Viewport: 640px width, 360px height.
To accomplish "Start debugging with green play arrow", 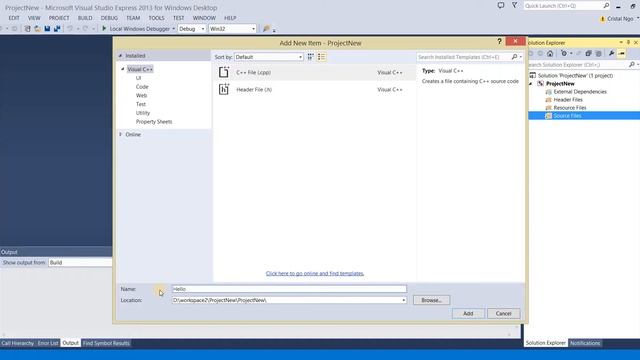I will coord(104,29).
